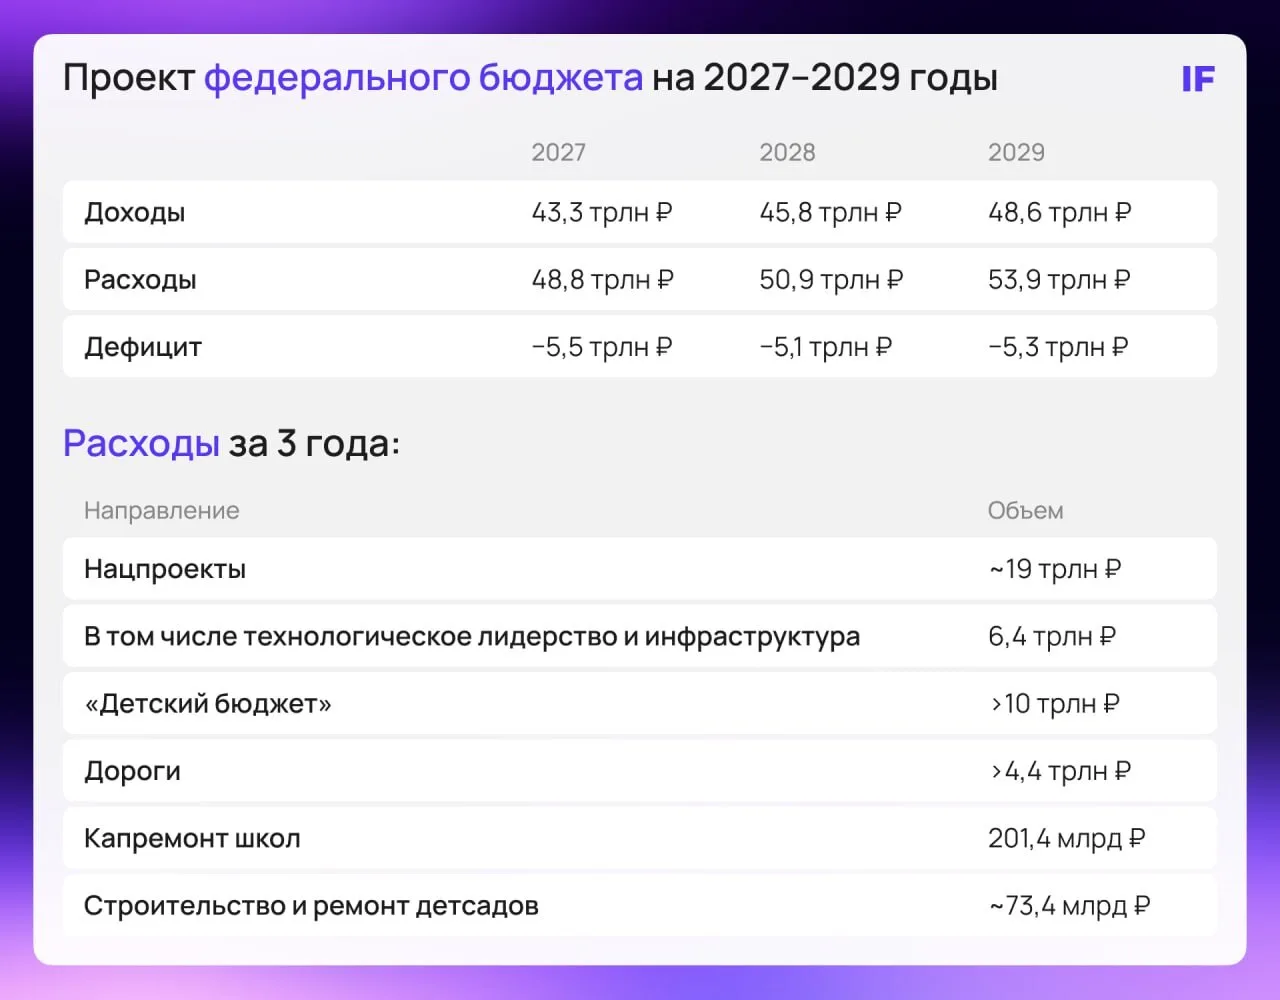
Task: Click the технологическое лидерство и инфраструктура row
Action: point(640,636)
